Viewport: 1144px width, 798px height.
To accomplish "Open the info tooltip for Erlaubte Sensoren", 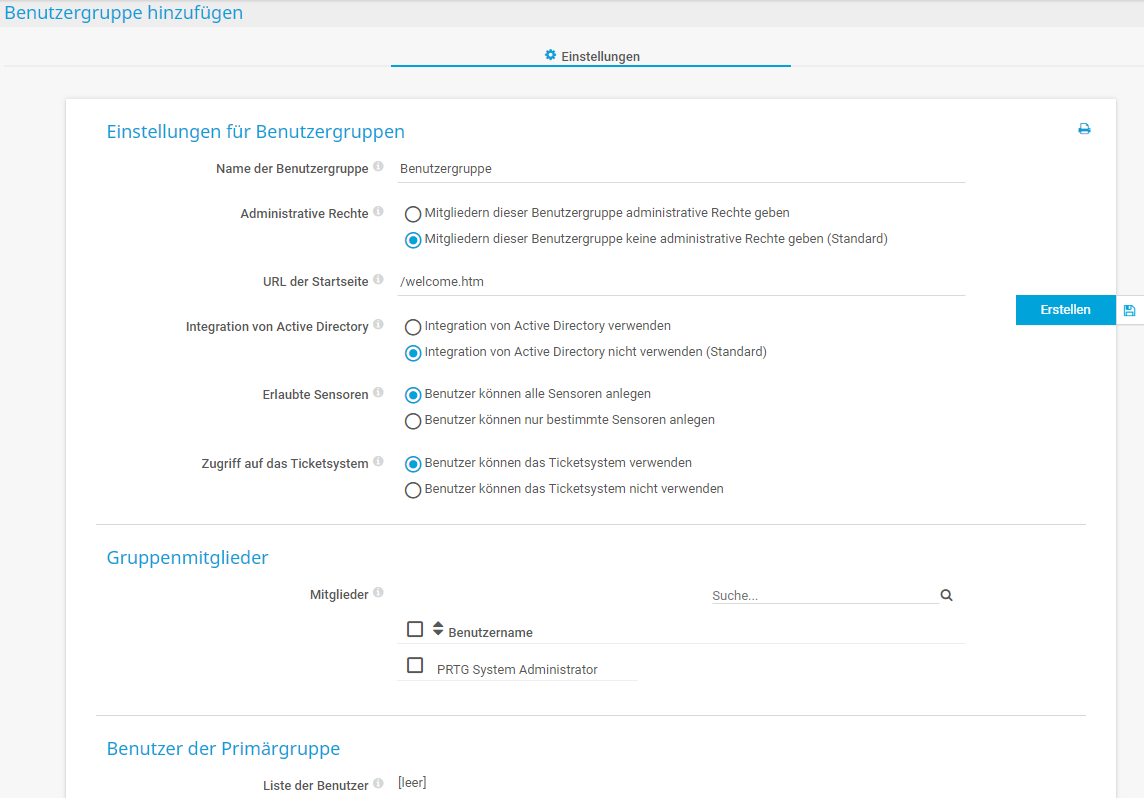I will pos(379,391).
